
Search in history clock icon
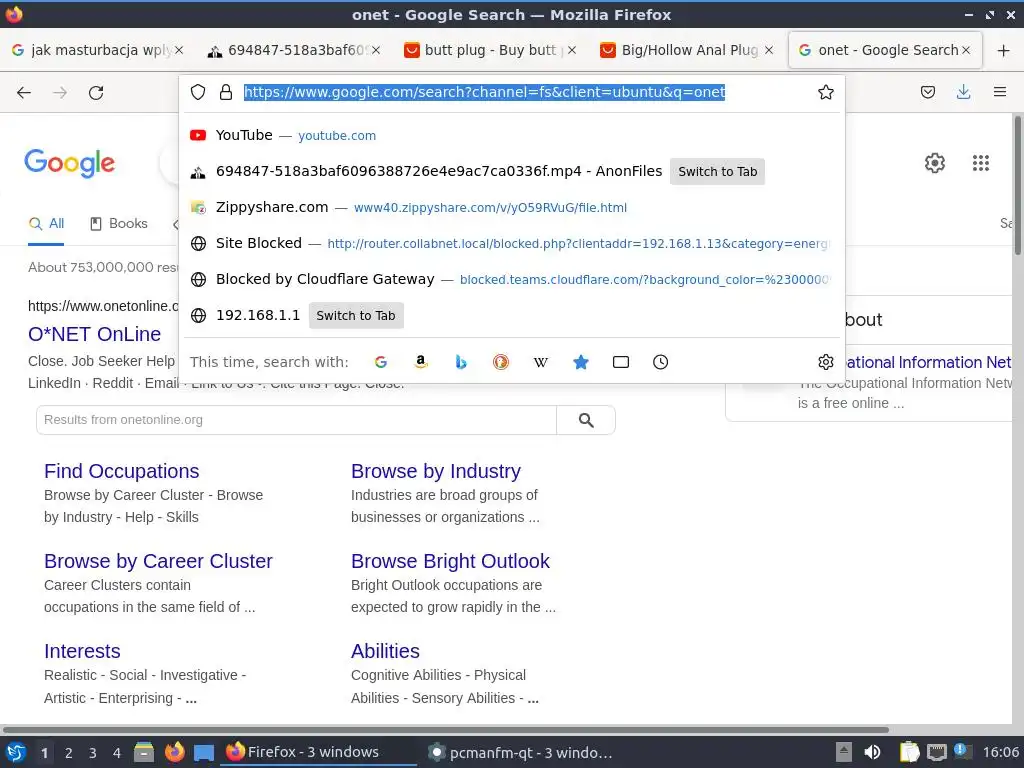(x=660, y=362)
